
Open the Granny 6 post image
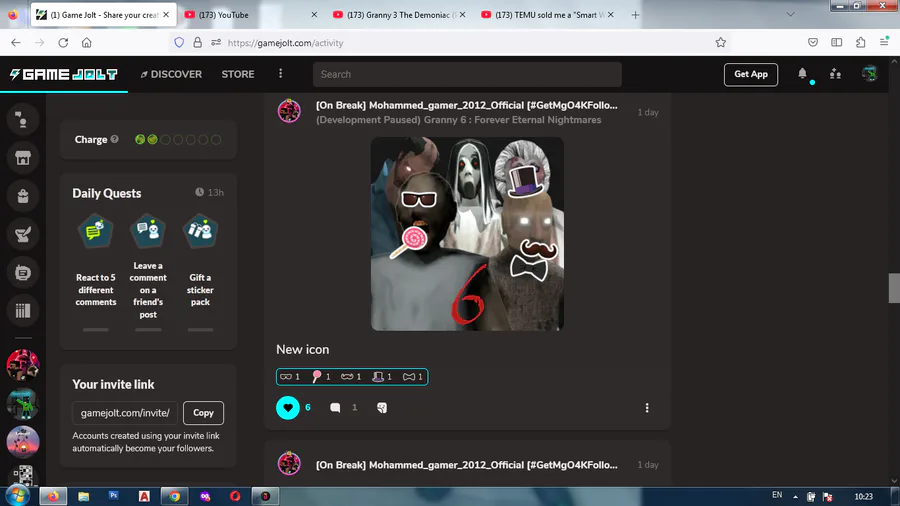[467, 233]
